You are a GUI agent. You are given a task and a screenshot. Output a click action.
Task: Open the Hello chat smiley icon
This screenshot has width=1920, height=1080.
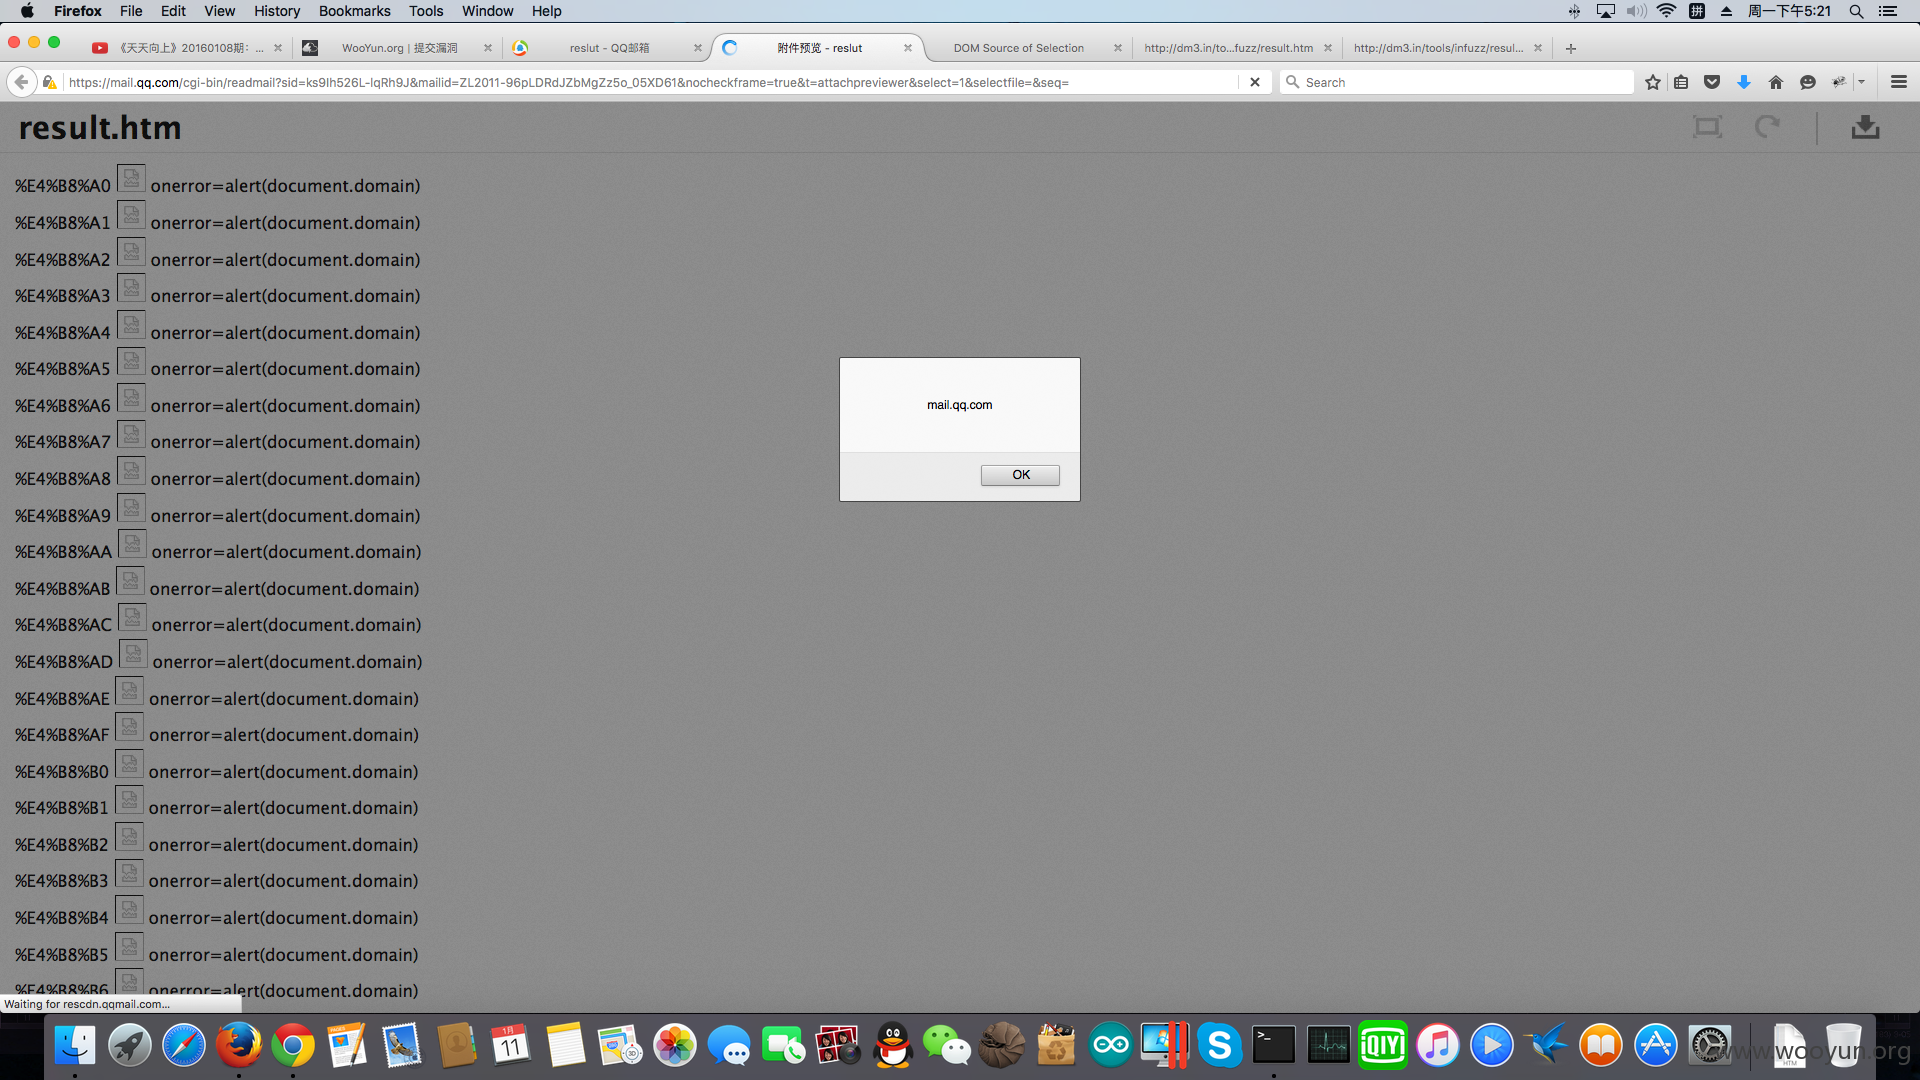pyautogui.click(x=1808, y=82)
